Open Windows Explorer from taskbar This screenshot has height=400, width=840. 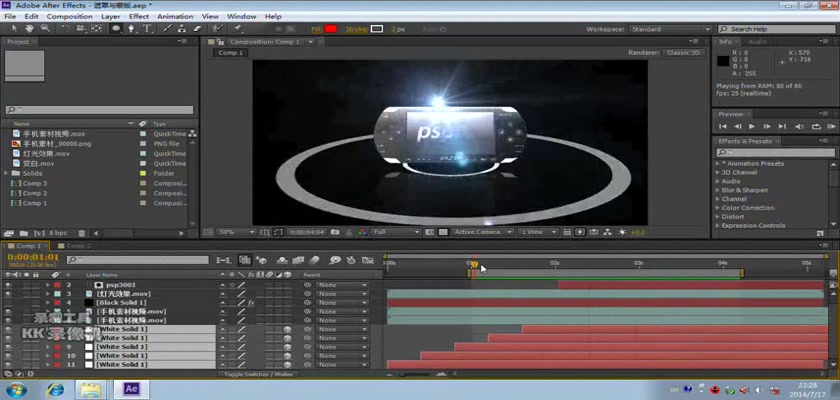tap(89, 389)
